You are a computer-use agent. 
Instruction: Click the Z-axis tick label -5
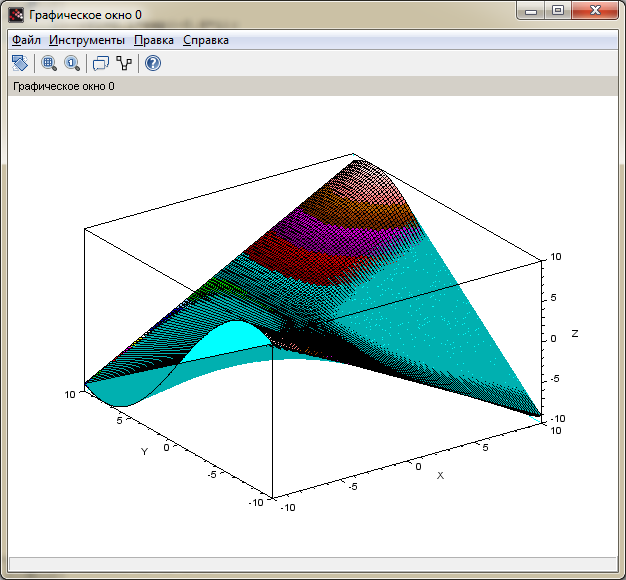pyautogui.click(x=555, y=378)
